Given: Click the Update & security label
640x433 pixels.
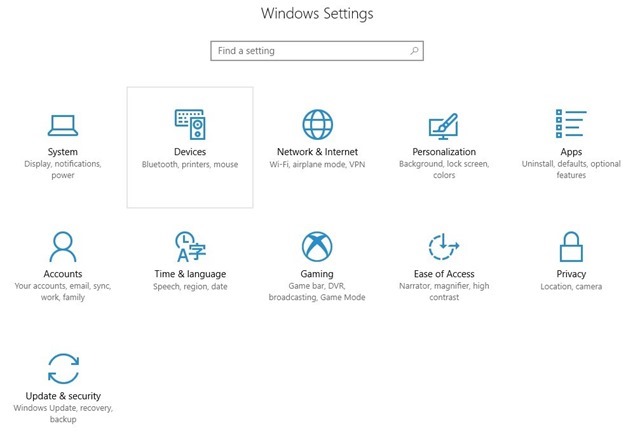Looking at the screenshot, I should pyautogui.click(x=63, y=396).
